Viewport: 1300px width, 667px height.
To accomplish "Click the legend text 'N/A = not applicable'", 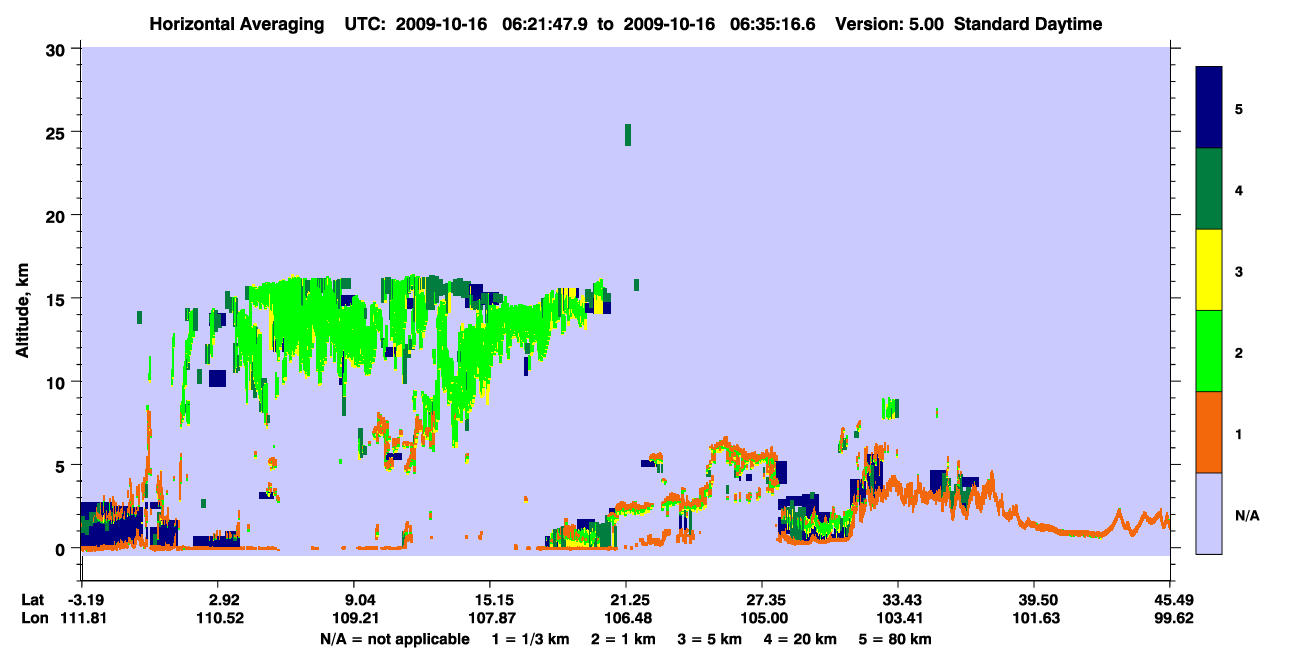I will click(394, 639).
